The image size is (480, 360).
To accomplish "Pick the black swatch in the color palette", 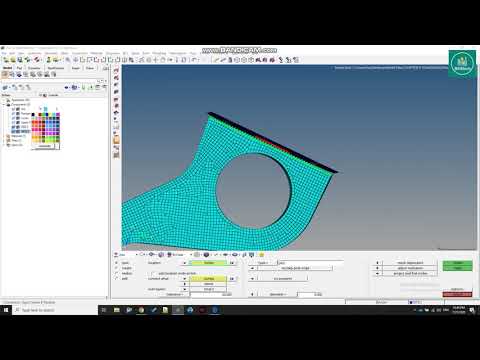I will pos(33,115).
